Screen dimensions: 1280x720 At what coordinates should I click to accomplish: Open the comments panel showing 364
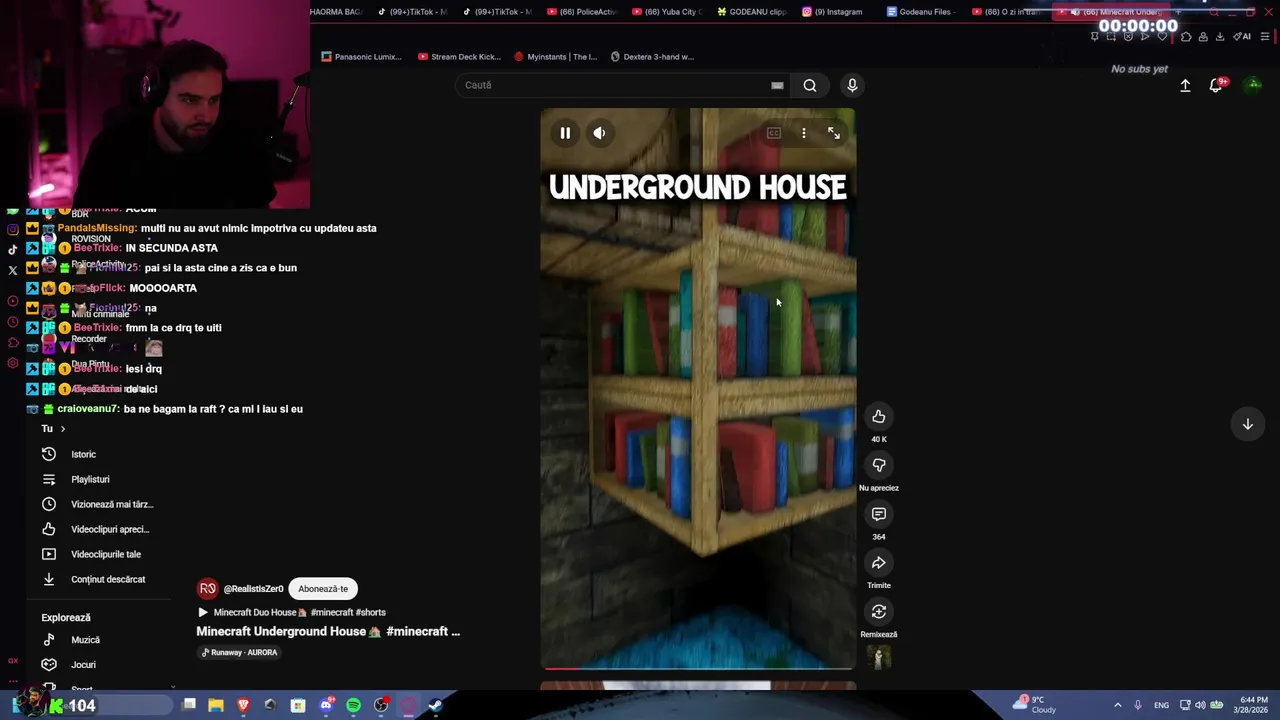pyautogui.click(x=879, y=514)
